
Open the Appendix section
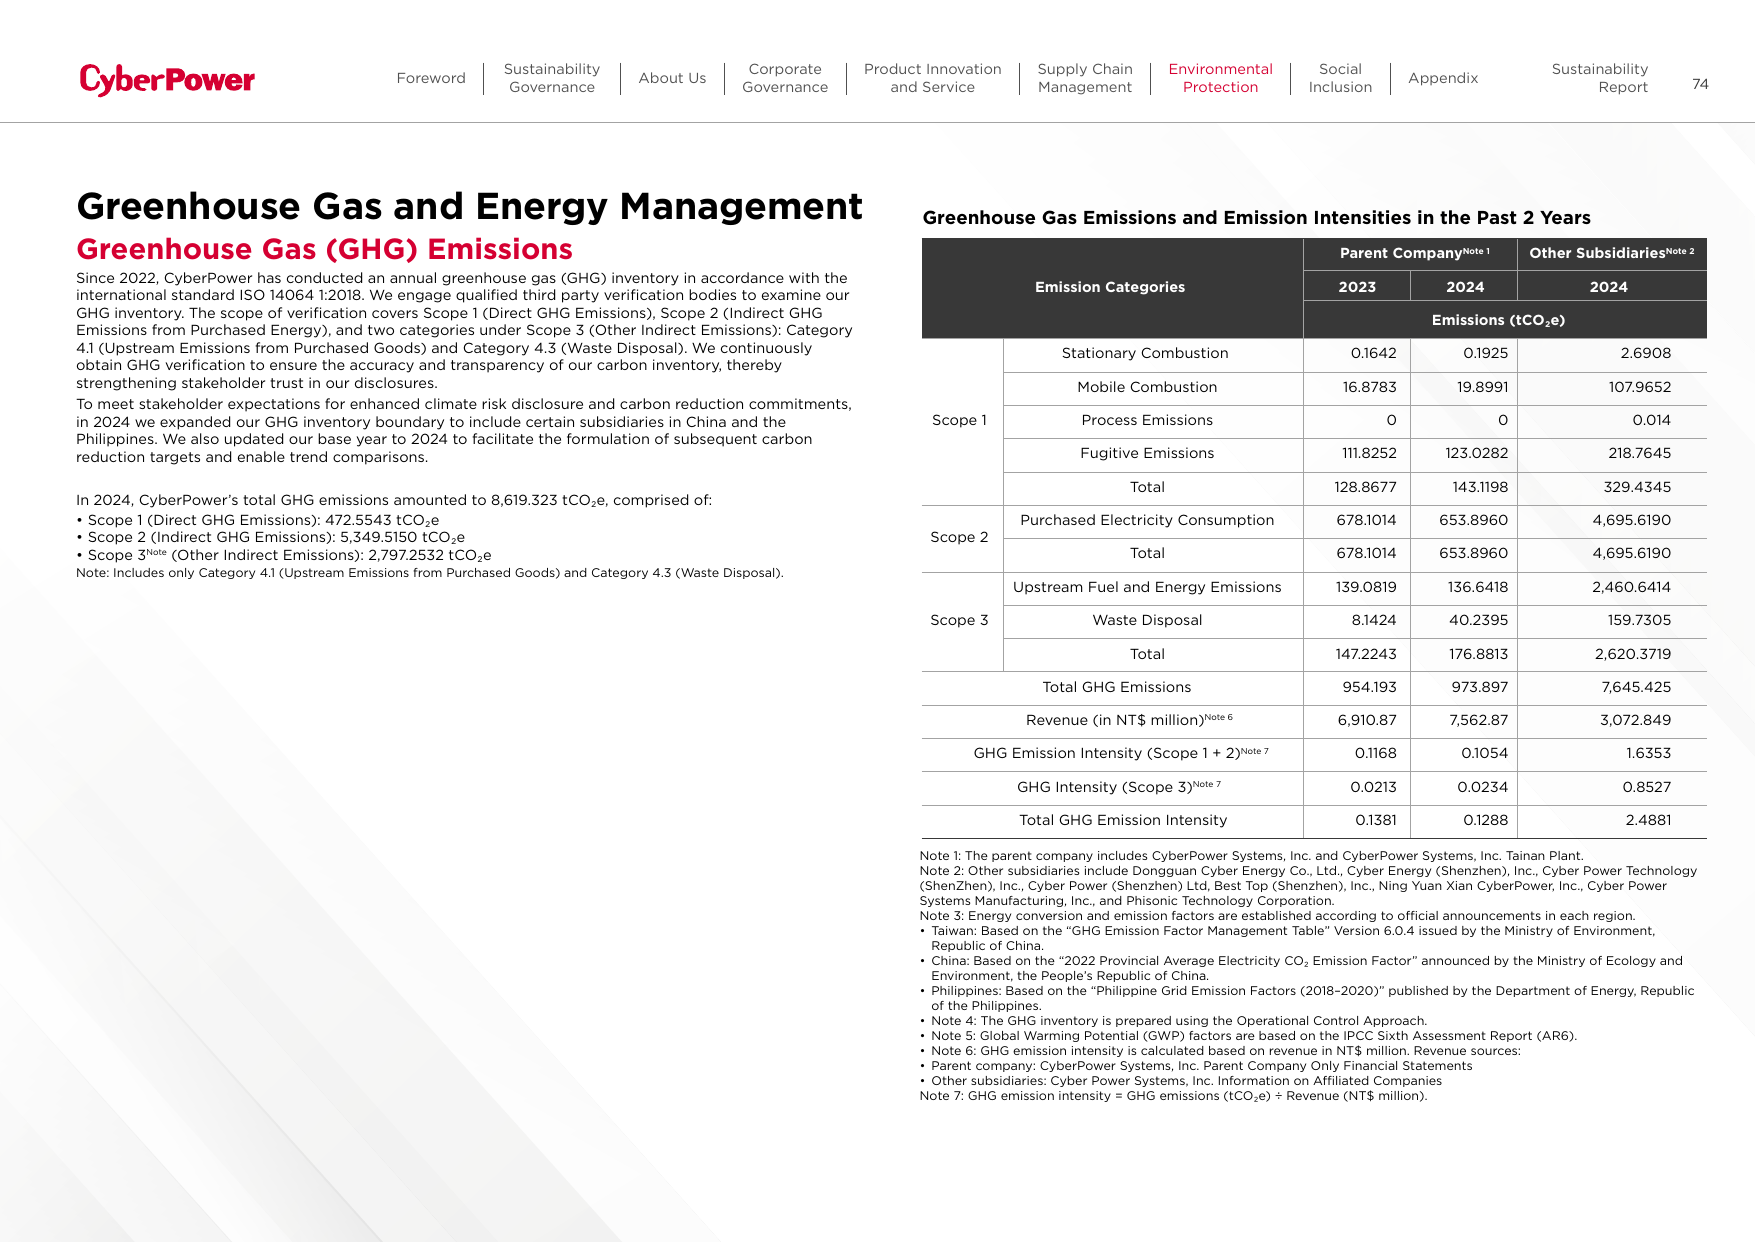(1443, 78)
